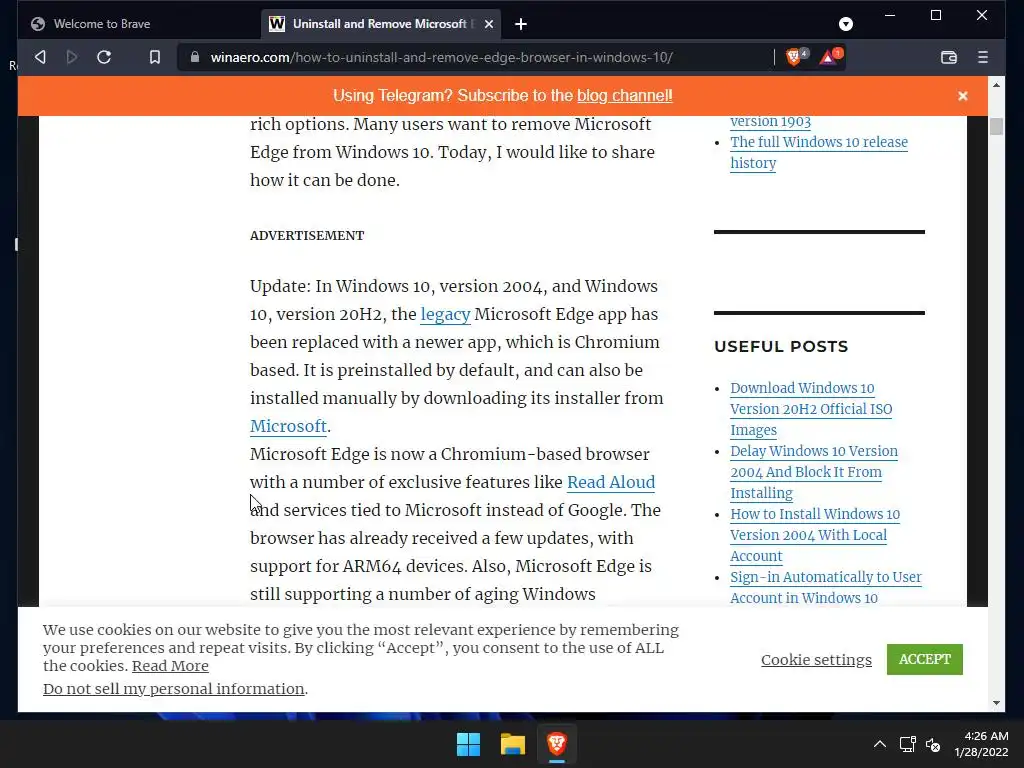Screen dimensions: 1024x768
Task: Open Sign-in Automatically to User Account link
Action: pos(825,587)
